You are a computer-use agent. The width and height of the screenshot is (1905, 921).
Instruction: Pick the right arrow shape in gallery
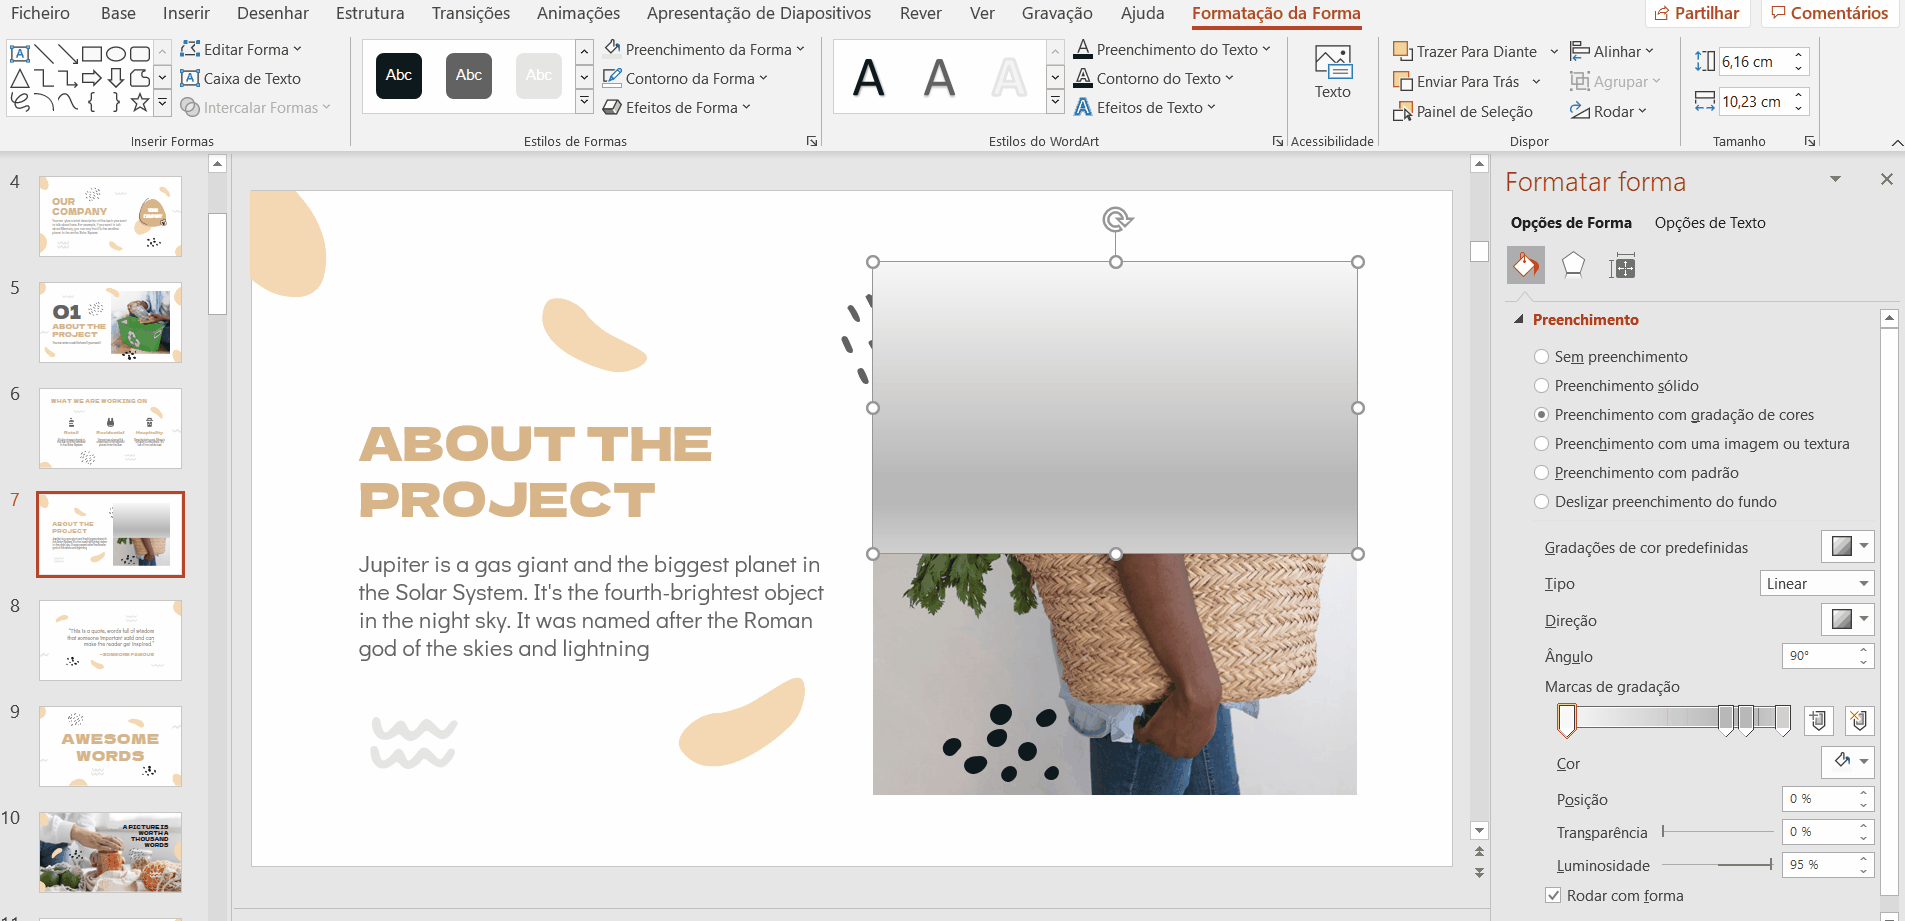[92, 77]
